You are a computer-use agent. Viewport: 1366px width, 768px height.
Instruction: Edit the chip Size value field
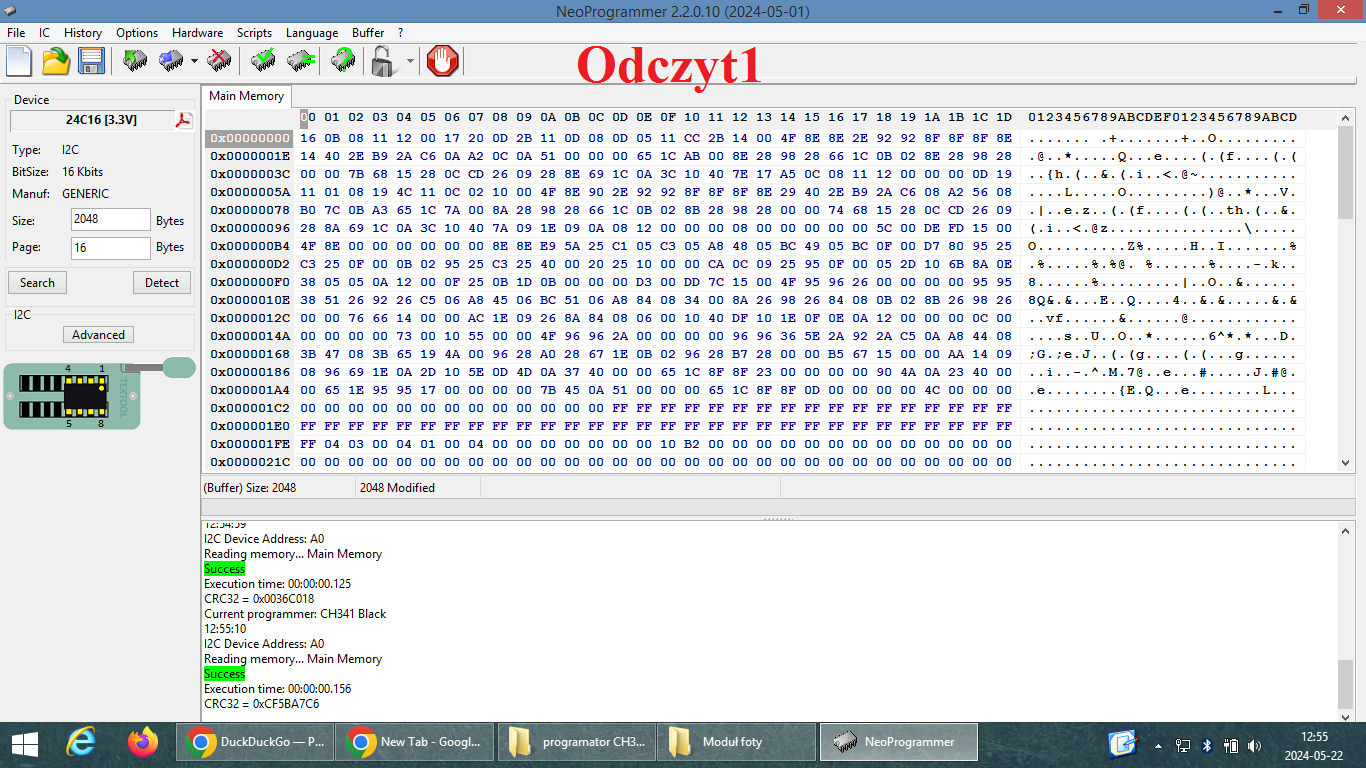pyautogui.click(x=110, y=218)
